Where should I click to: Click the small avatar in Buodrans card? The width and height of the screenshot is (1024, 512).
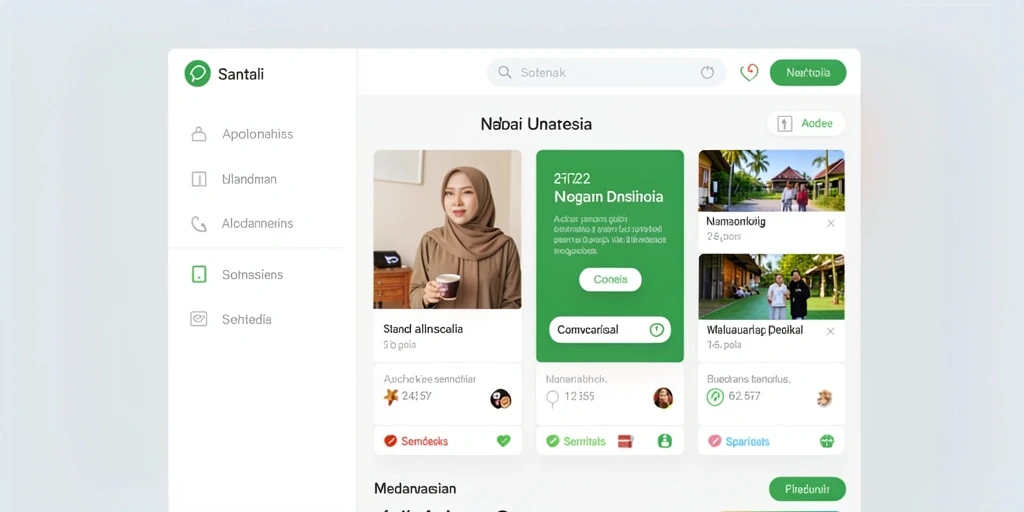[824, 398]
